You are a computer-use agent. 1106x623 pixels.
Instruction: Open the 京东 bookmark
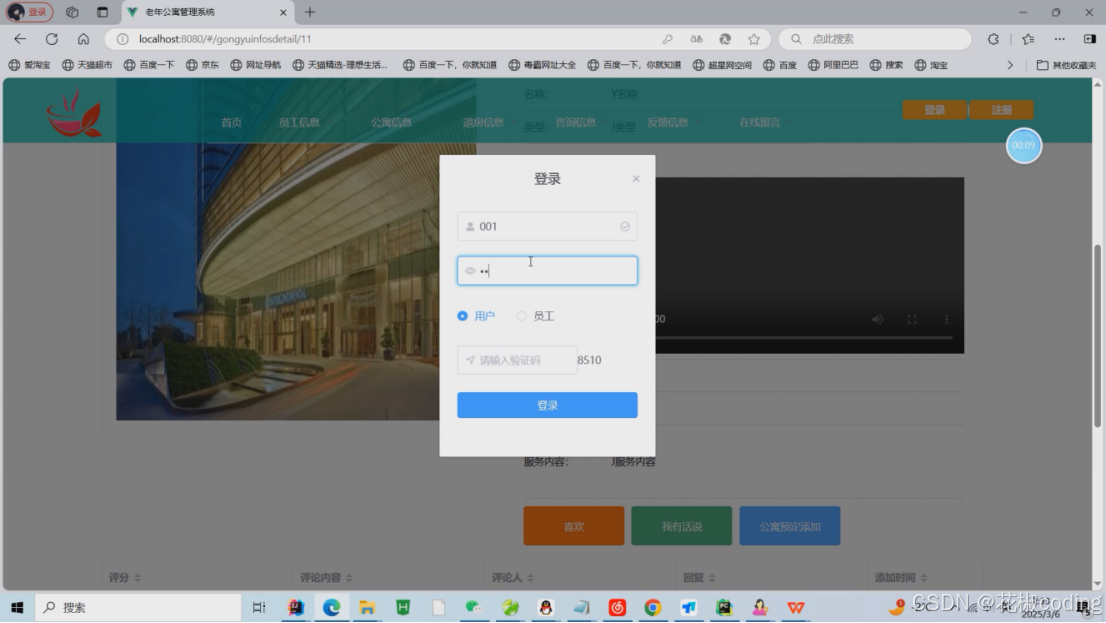(x=202, y=65)
